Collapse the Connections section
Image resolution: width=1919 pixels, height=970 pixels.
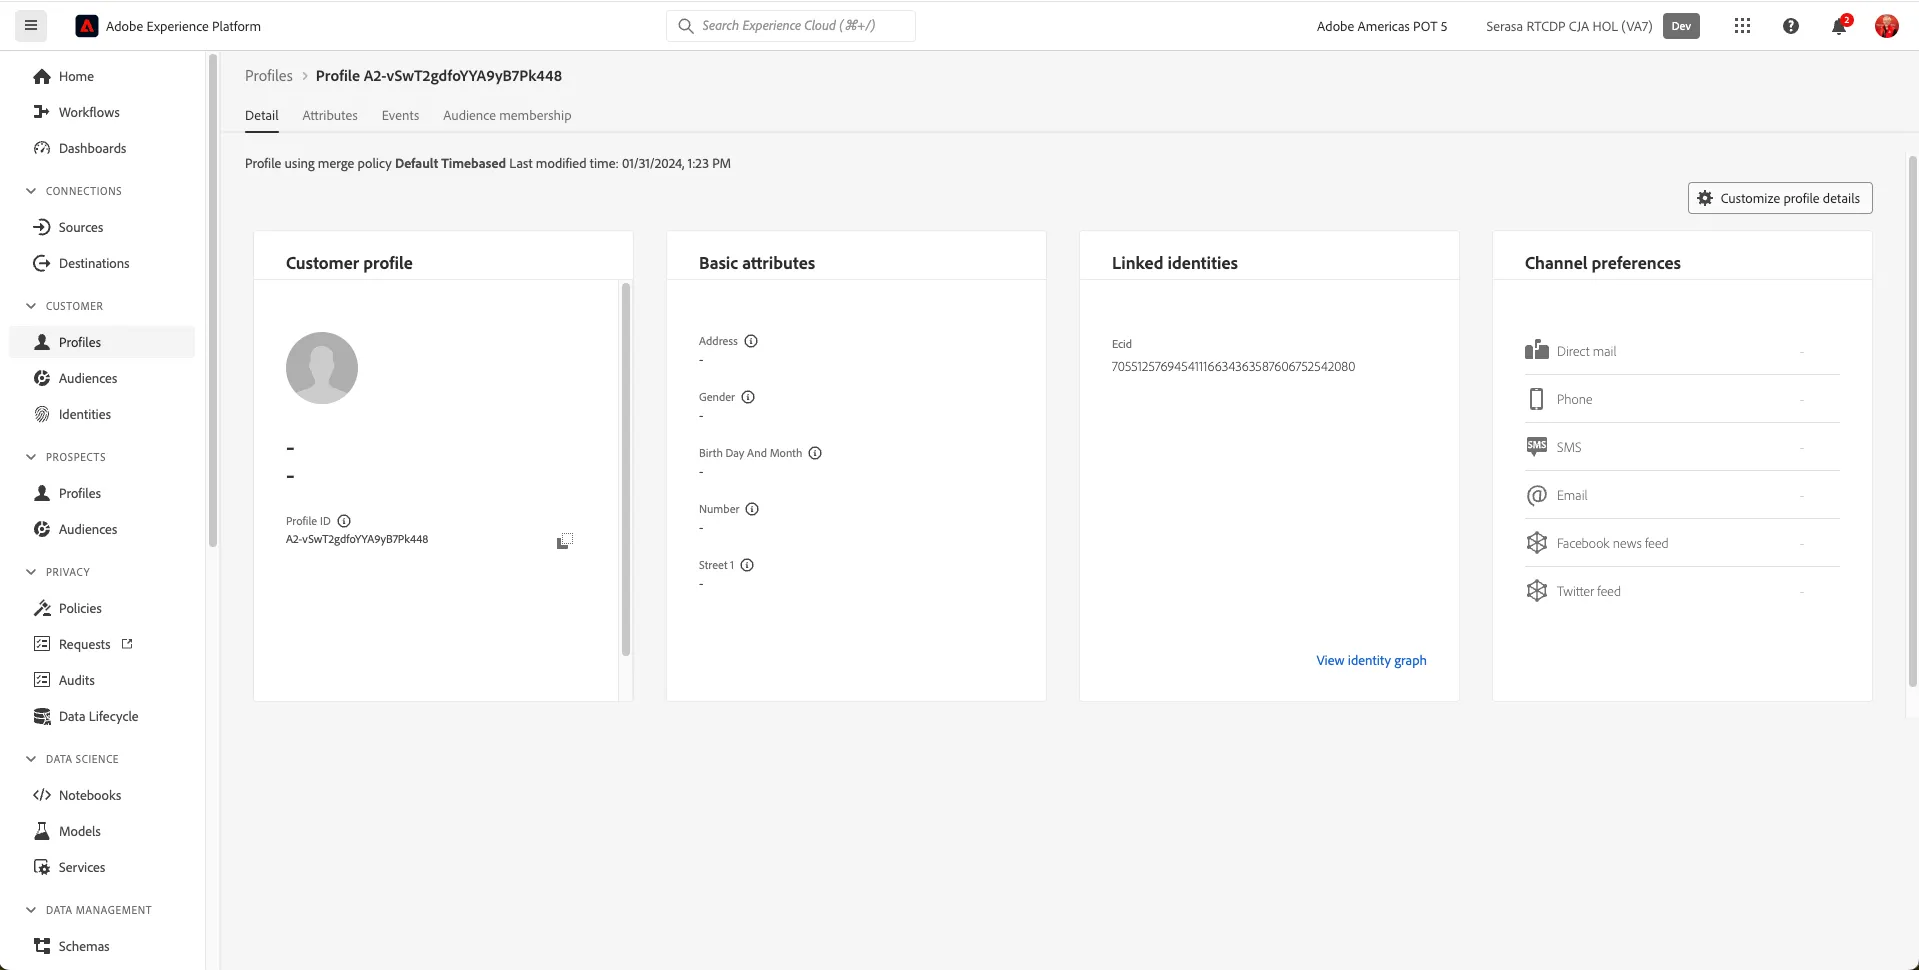pos(31,191)
